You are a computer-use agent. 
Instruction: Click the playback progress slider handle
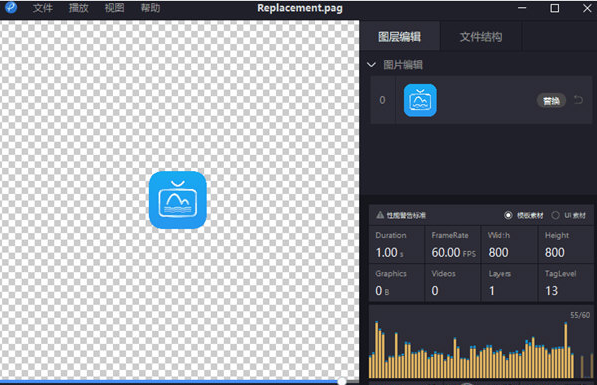342,381
